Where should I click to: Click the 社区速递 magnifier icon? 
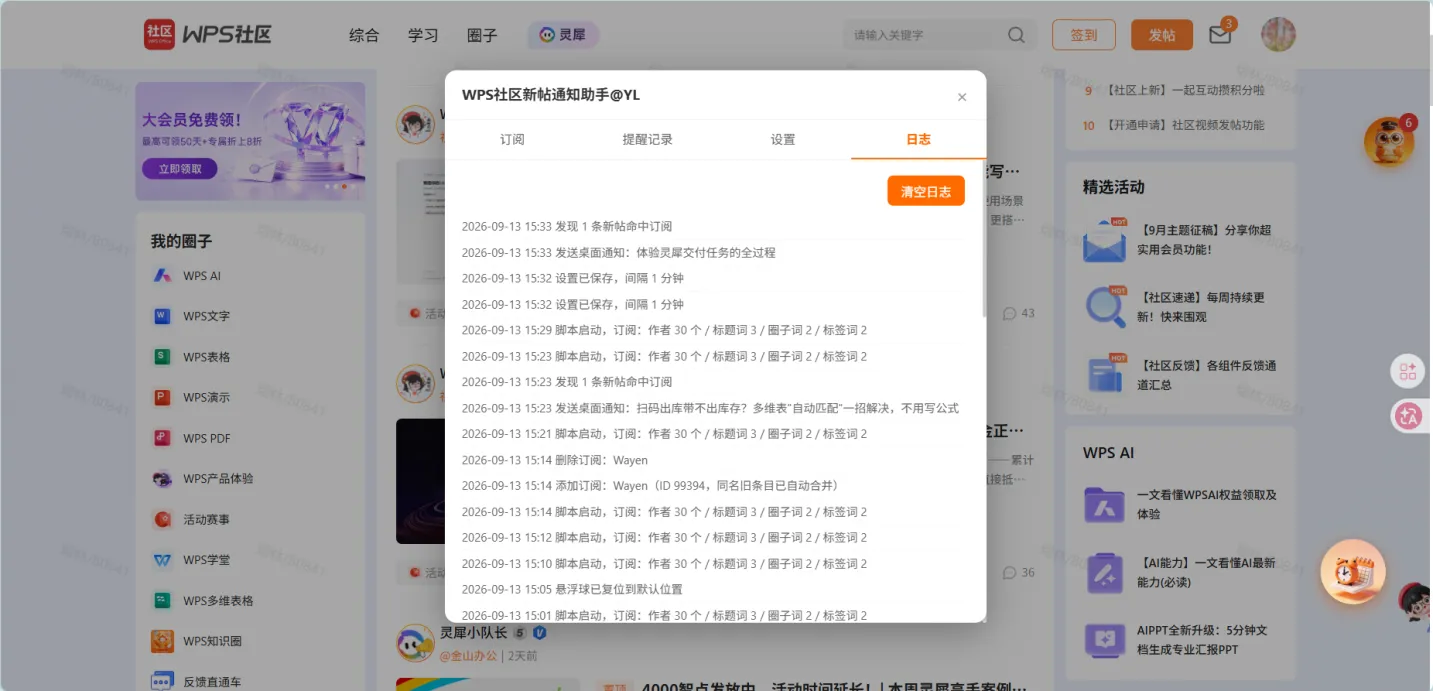[x=1105, y=306]
